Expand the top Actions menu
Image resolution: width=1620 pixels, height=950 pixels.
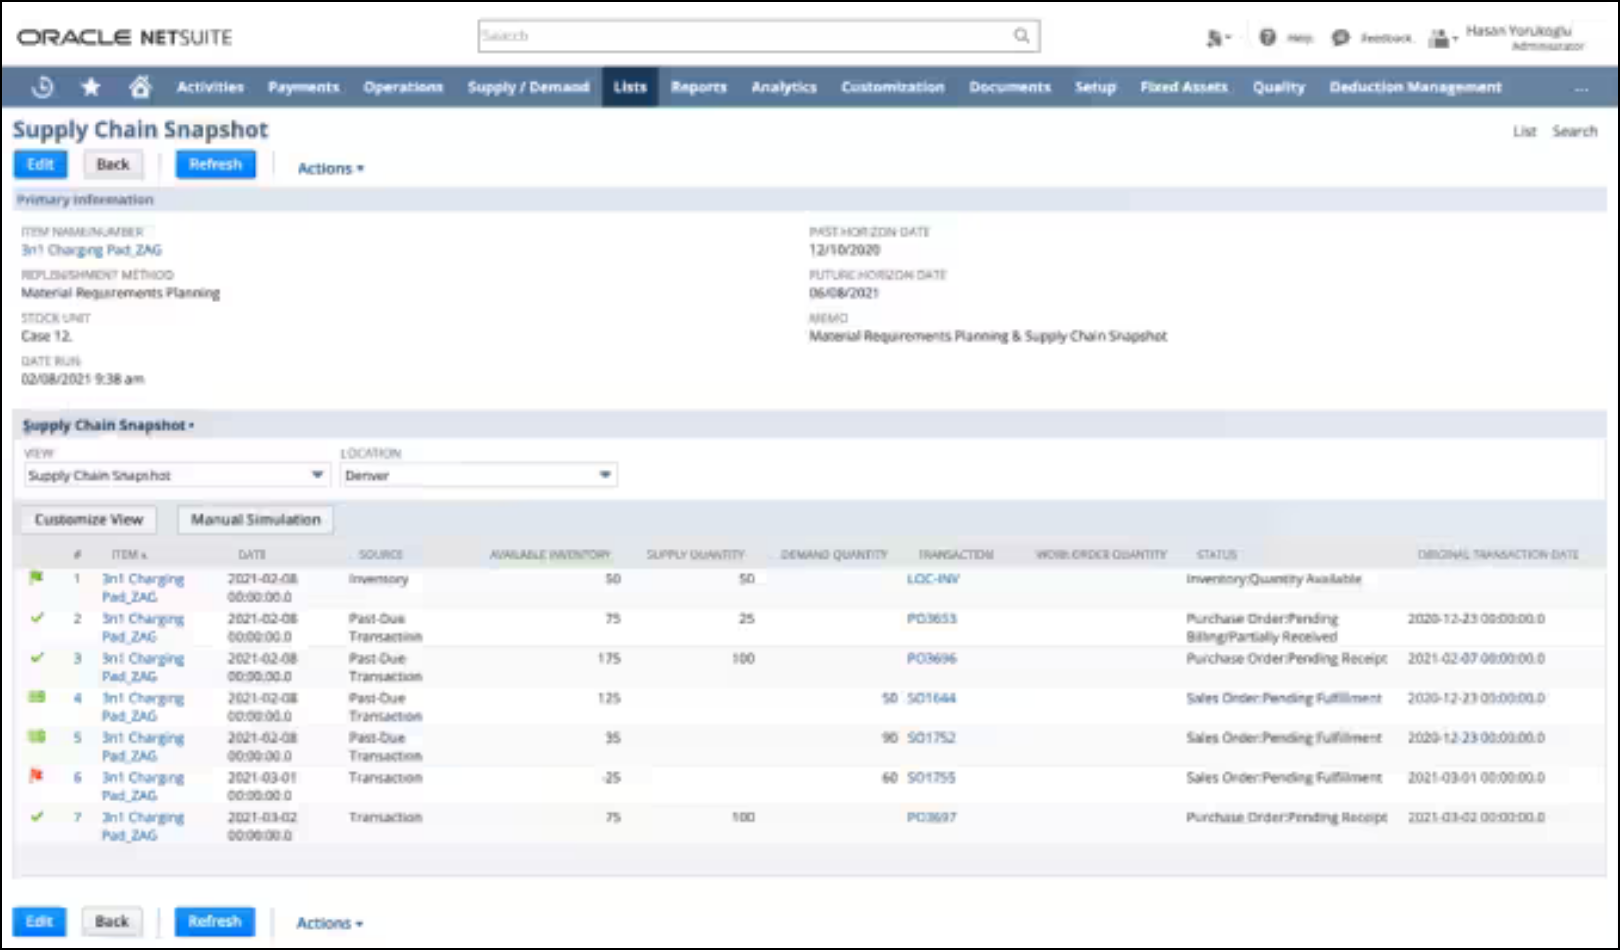click(330, 168)
